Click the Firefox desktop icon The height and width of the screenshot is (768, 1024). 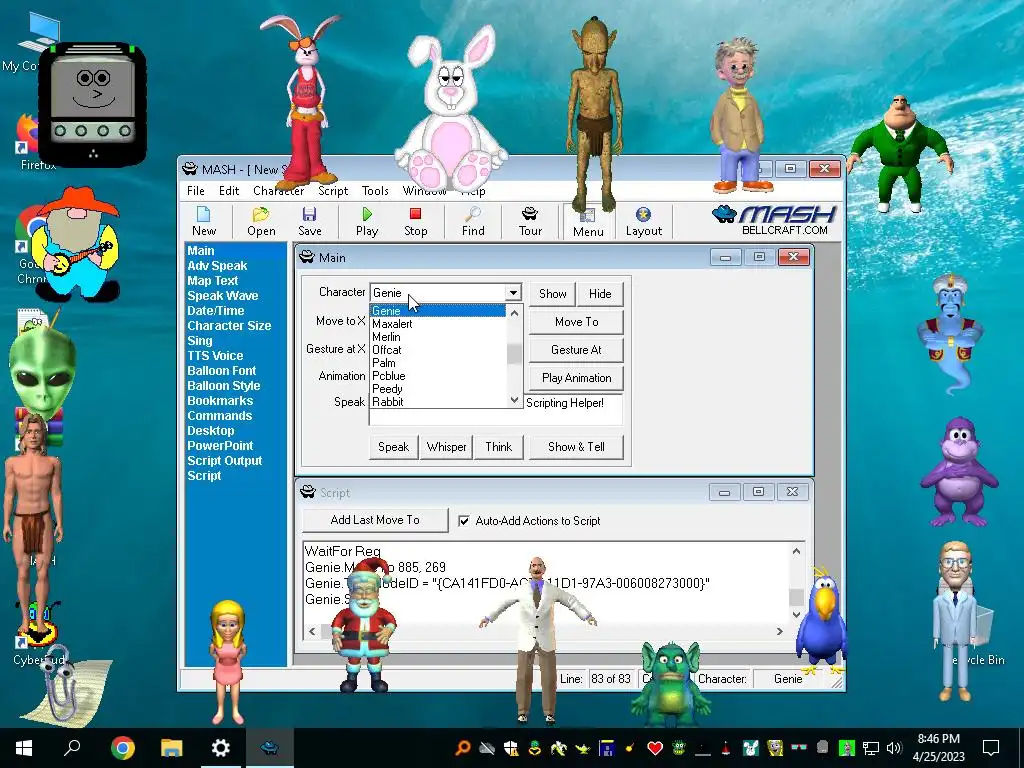click(29, 142)
